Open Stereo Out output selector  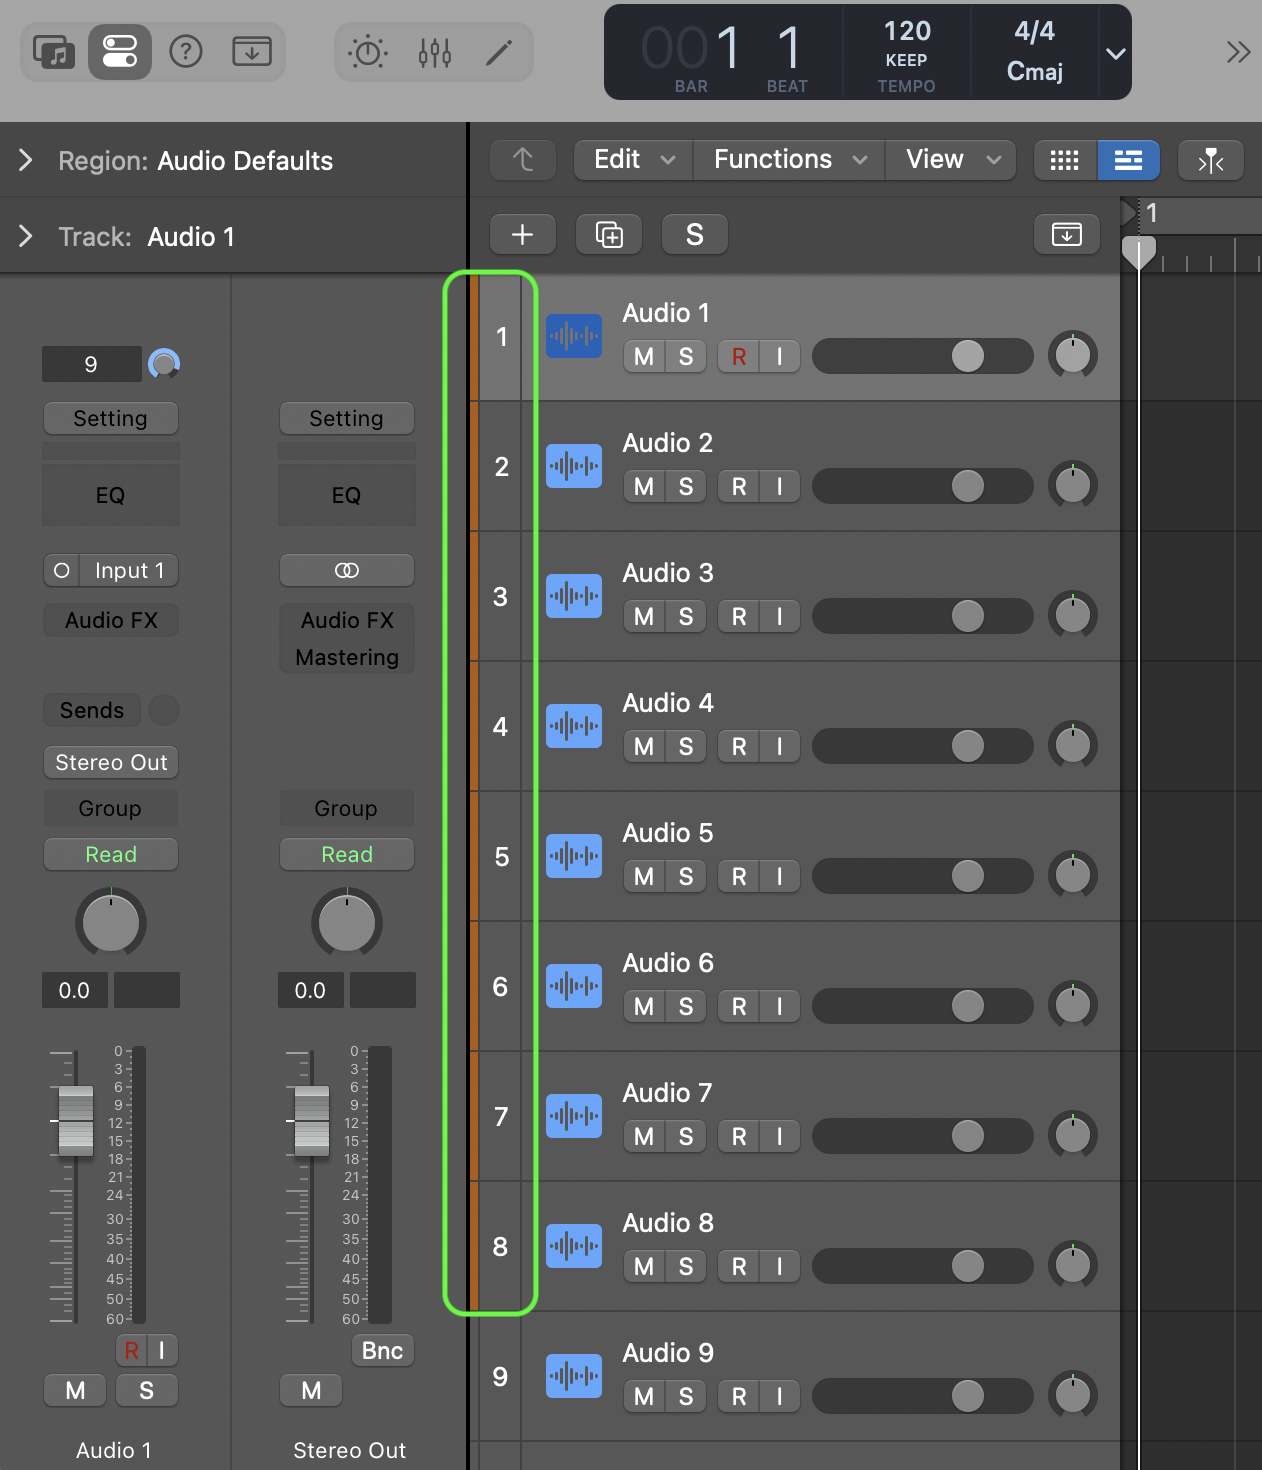pyautogui.click(x=111, y=762)
